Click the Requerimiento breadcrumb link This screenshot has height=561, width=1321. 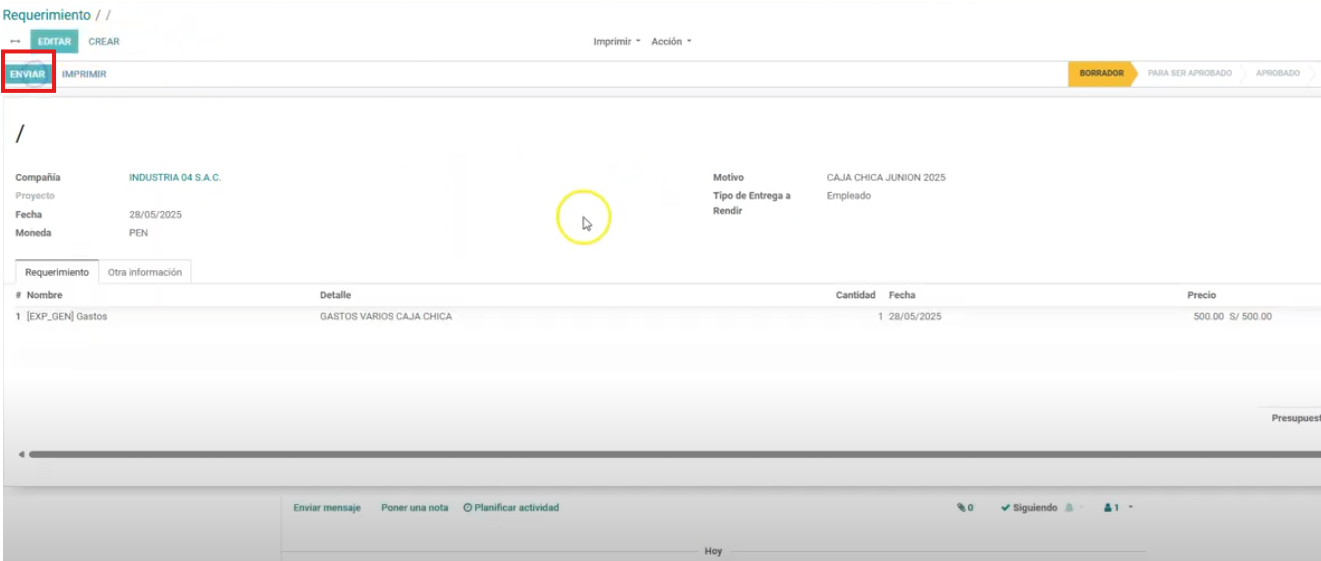46,15
